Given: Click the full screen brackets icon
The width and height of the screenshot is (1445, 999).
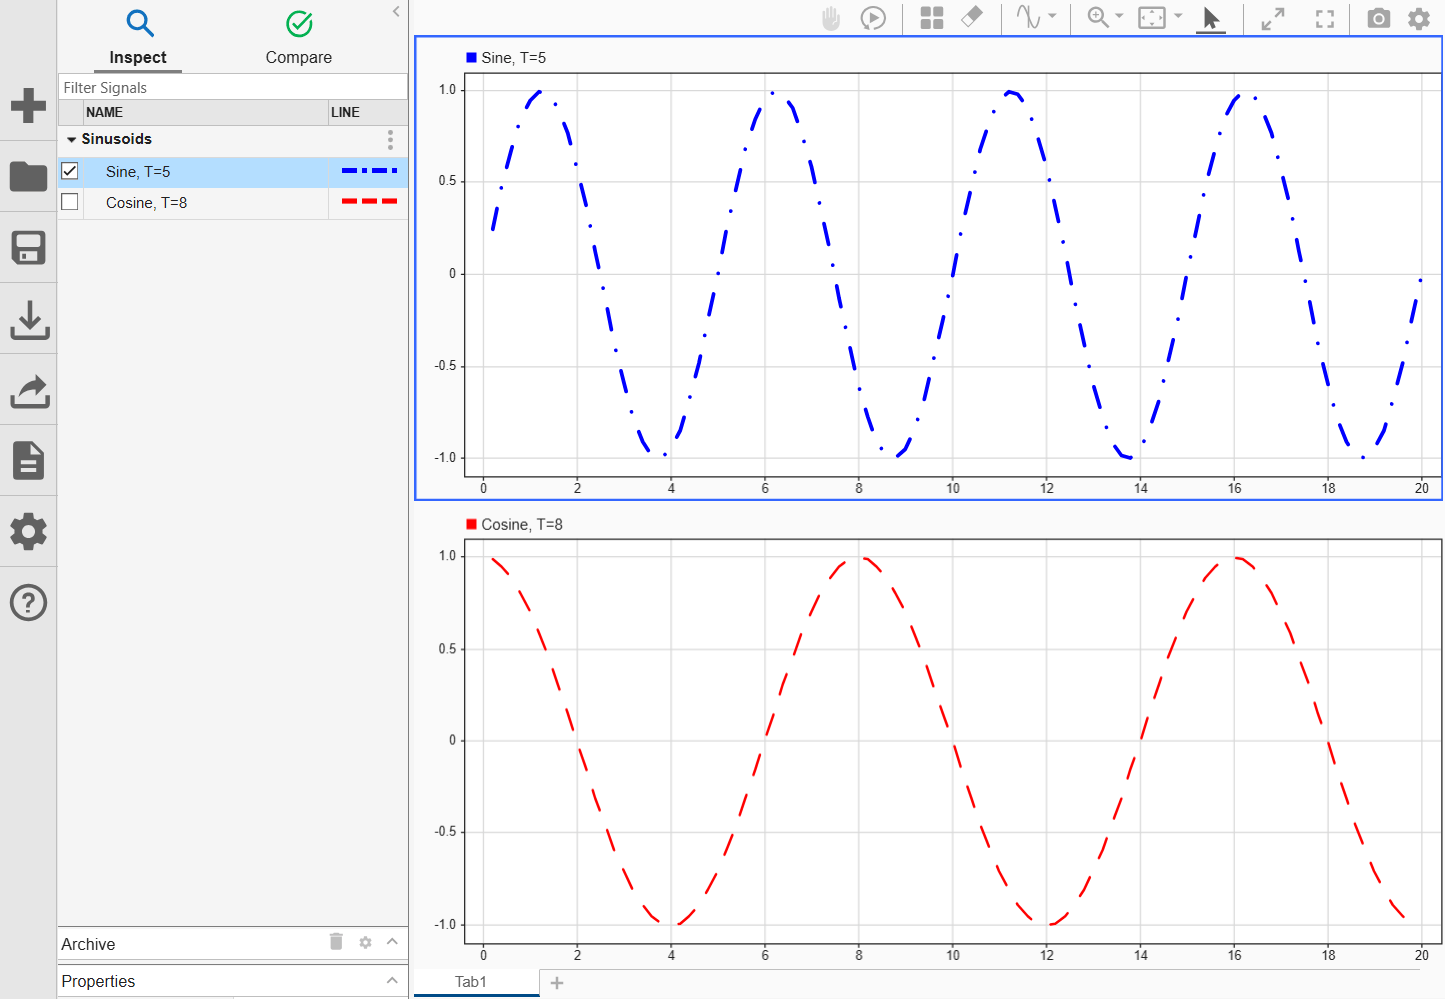Looking at the screenshot, I should [1325, 19].
